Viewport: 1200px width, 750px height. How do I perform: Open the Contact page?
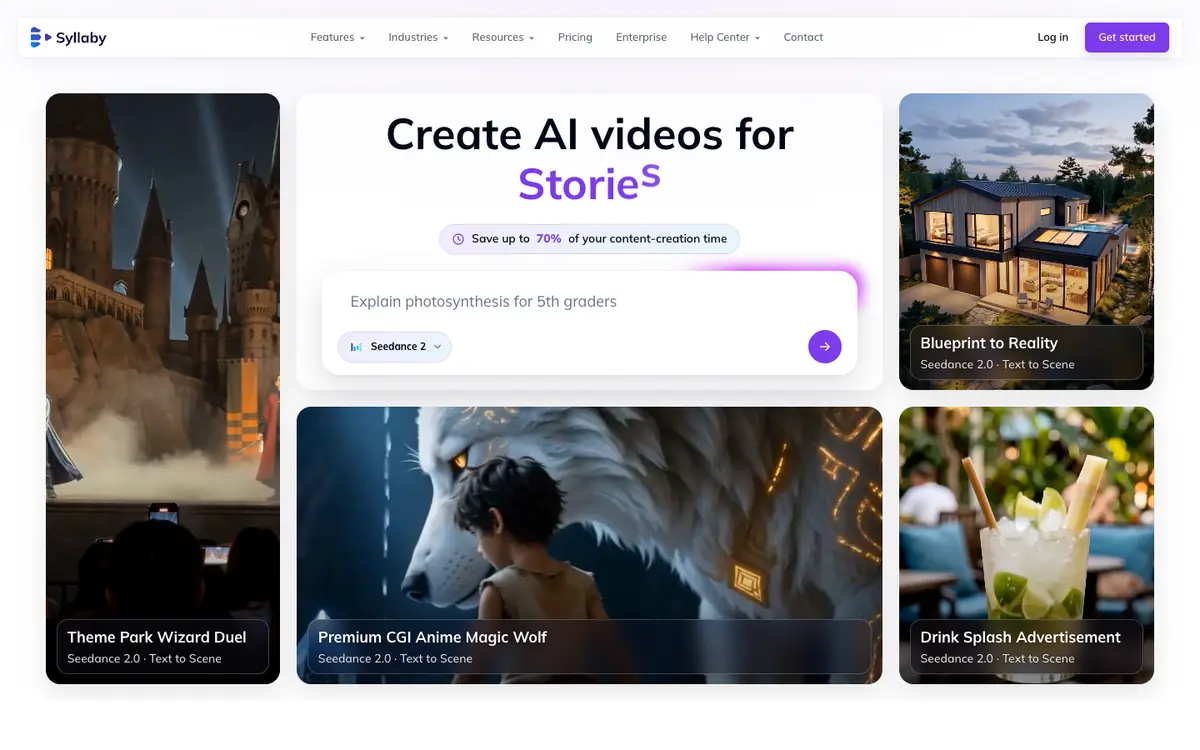[803, 37]
